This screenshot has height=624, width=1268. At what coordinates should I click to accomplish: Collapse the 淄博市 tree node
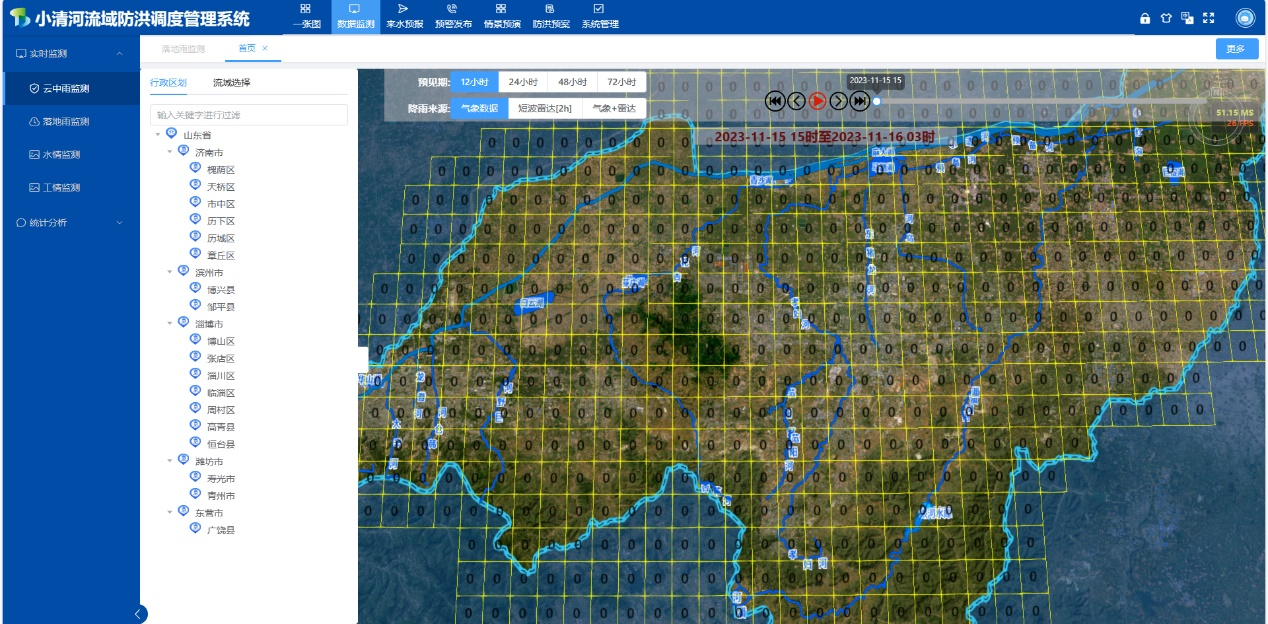tap(170, 324)
